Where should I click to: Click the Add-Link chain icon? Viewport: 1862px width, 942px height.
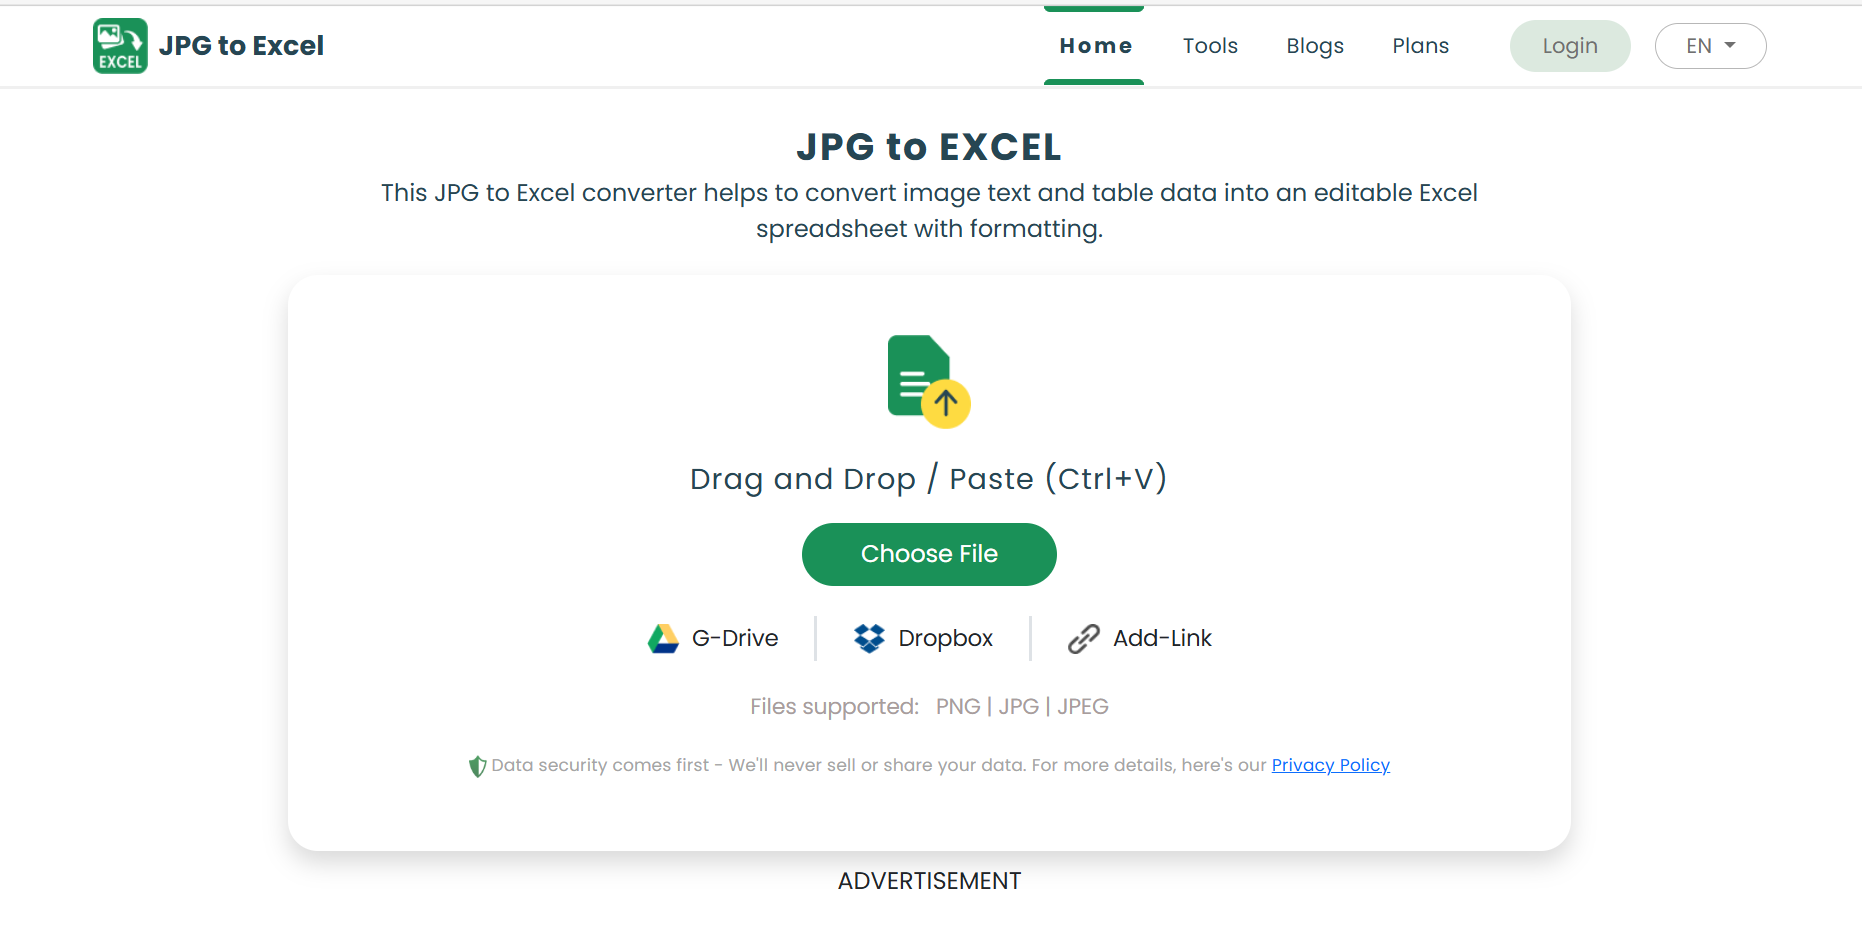(x=1082, y=638)
